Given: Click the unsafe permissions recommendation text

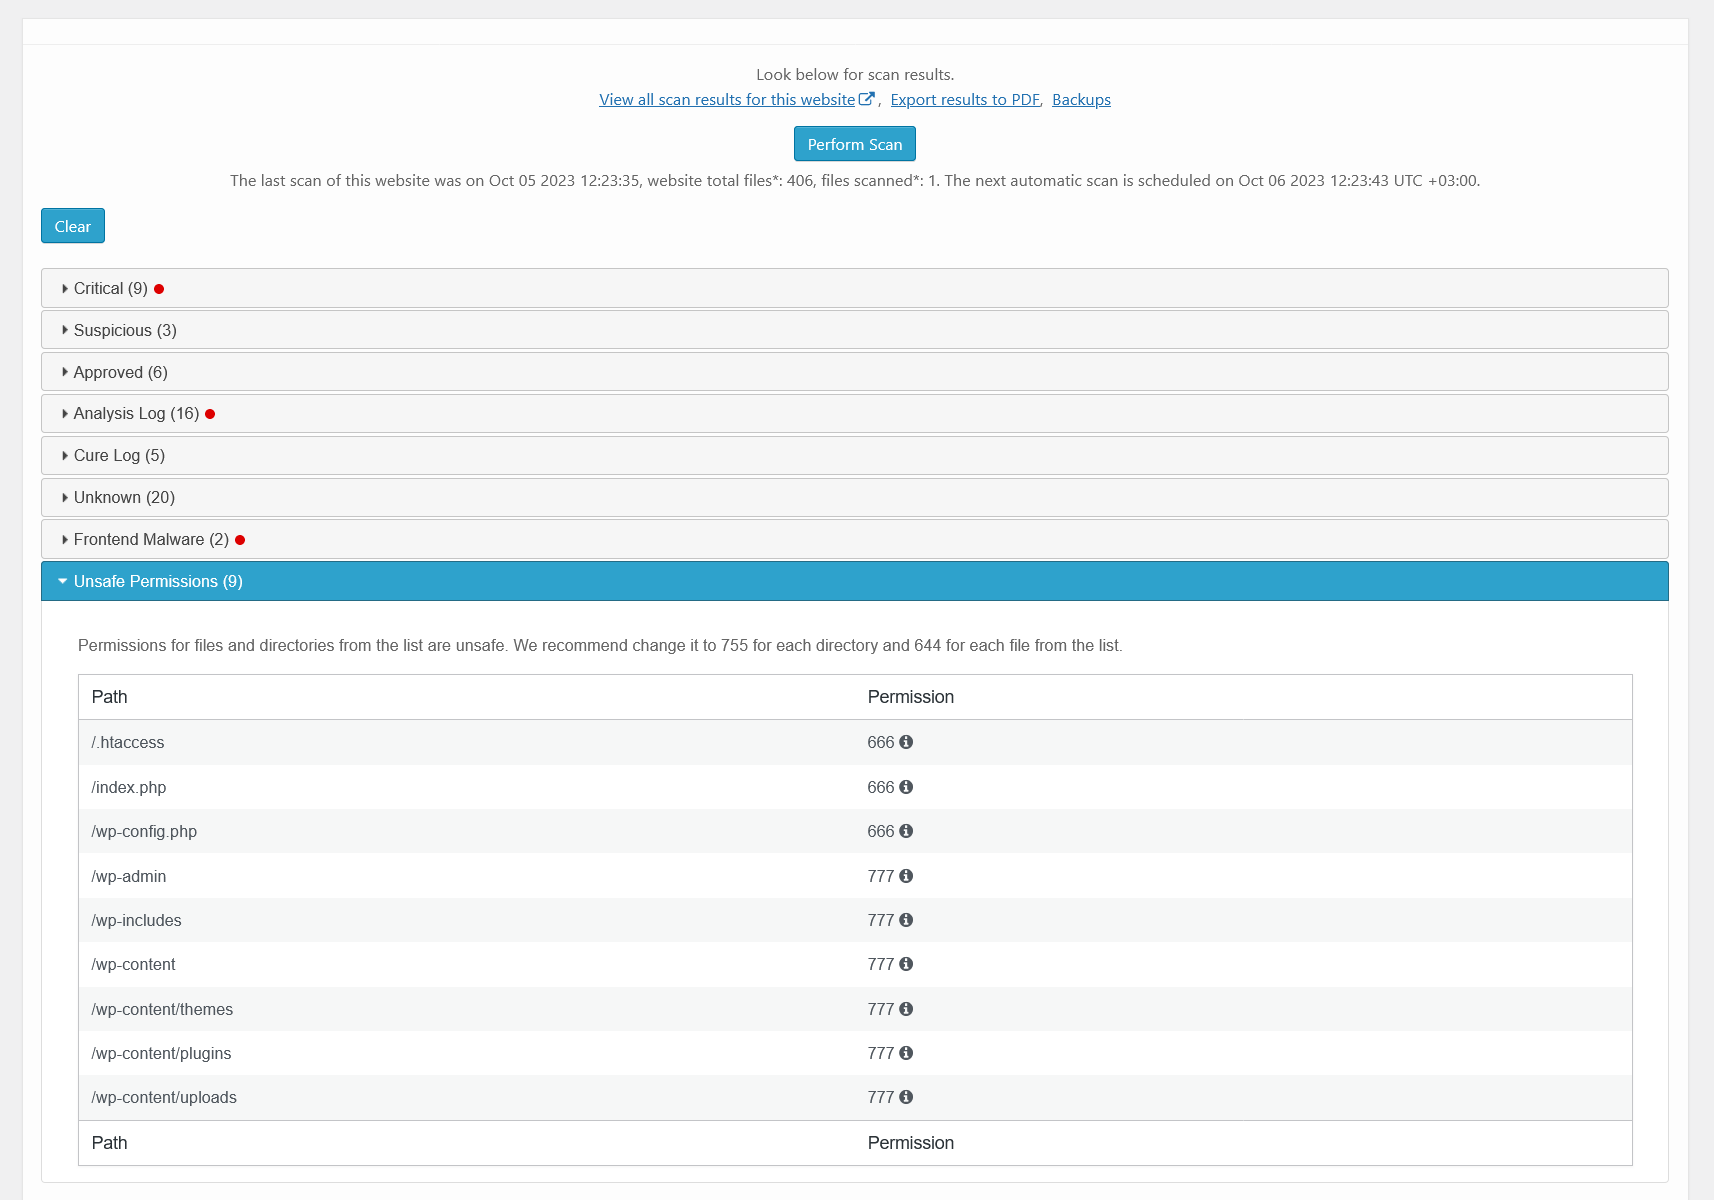Looking at the screenshot, I should point(600,645).
